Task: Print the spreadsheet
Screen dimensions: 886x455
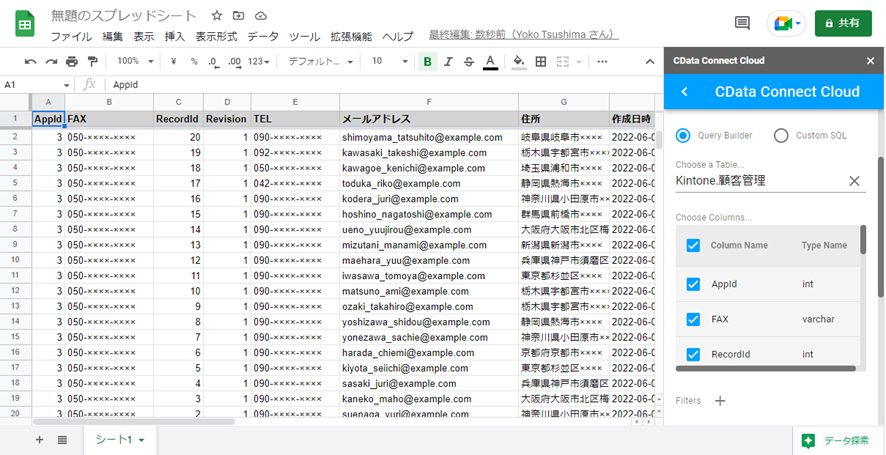Action: coord(72,62)
